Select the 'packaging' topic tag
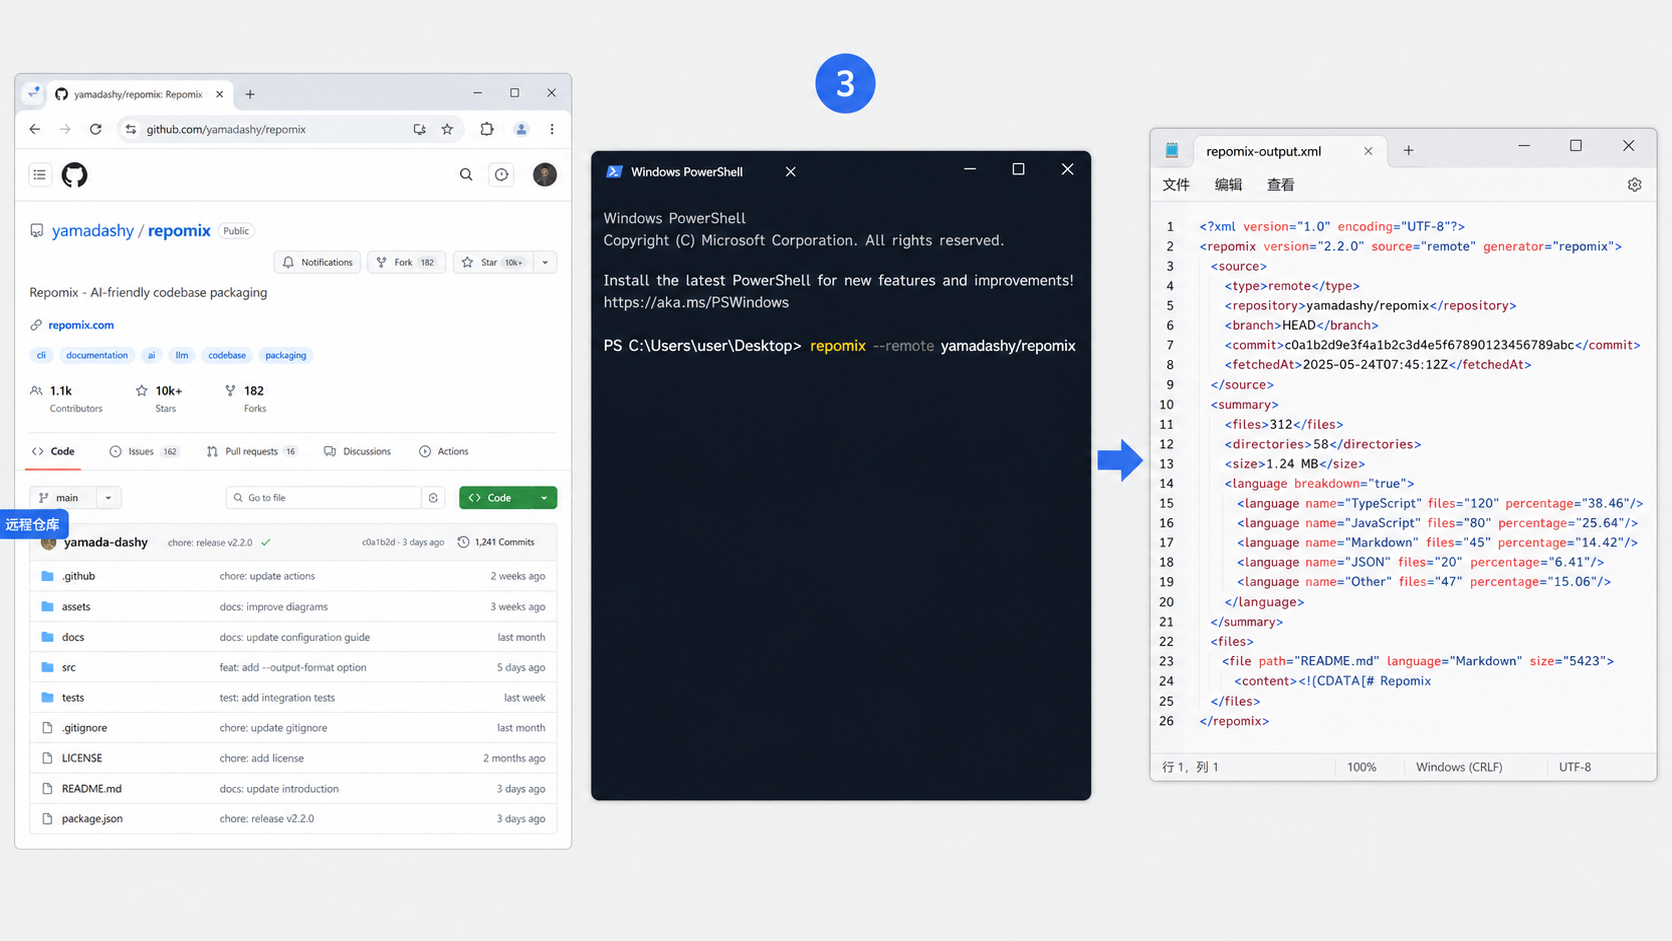Viewport: 1672px width, 941px height. tap(286, 355)
